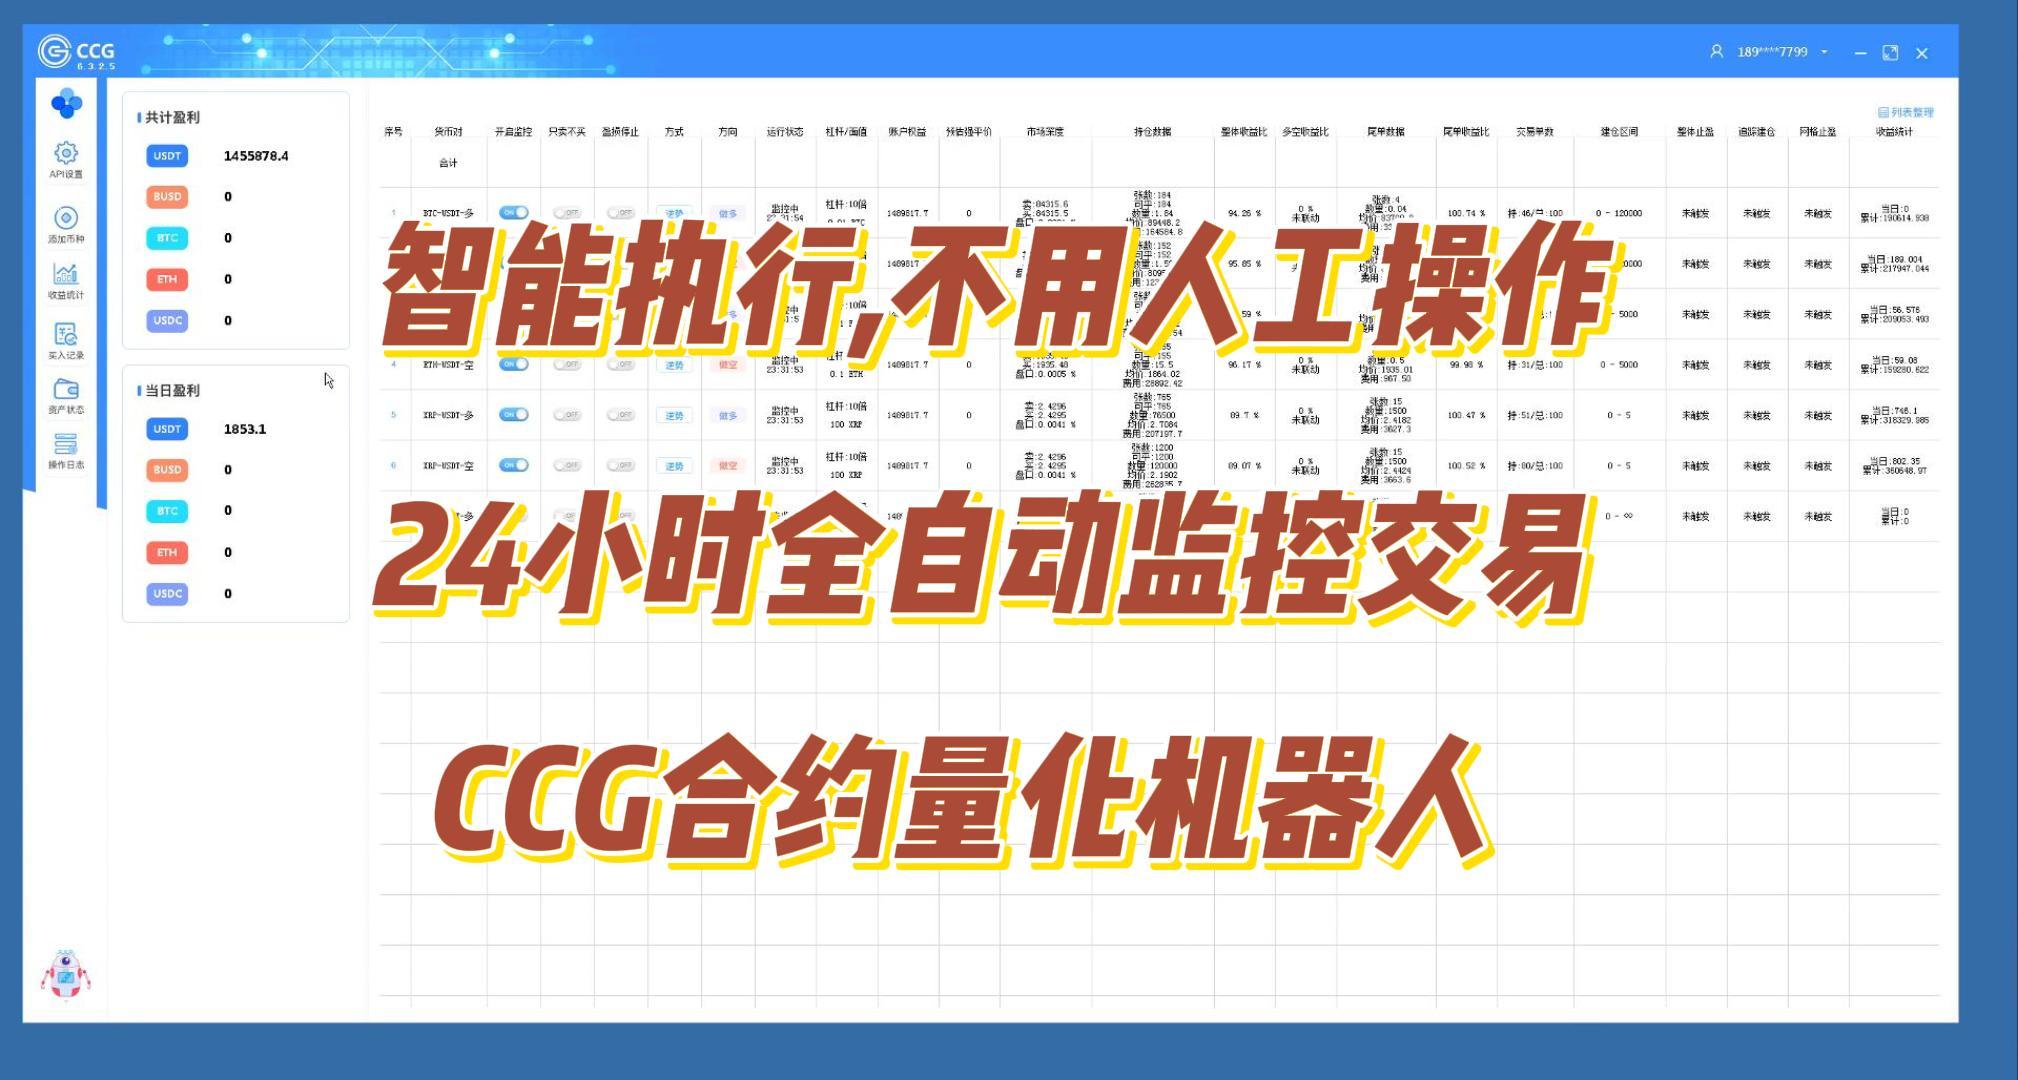Click the 整体收益比 column header
The height and width of the screenshot is (1080, 2018).
[1244, 132]
